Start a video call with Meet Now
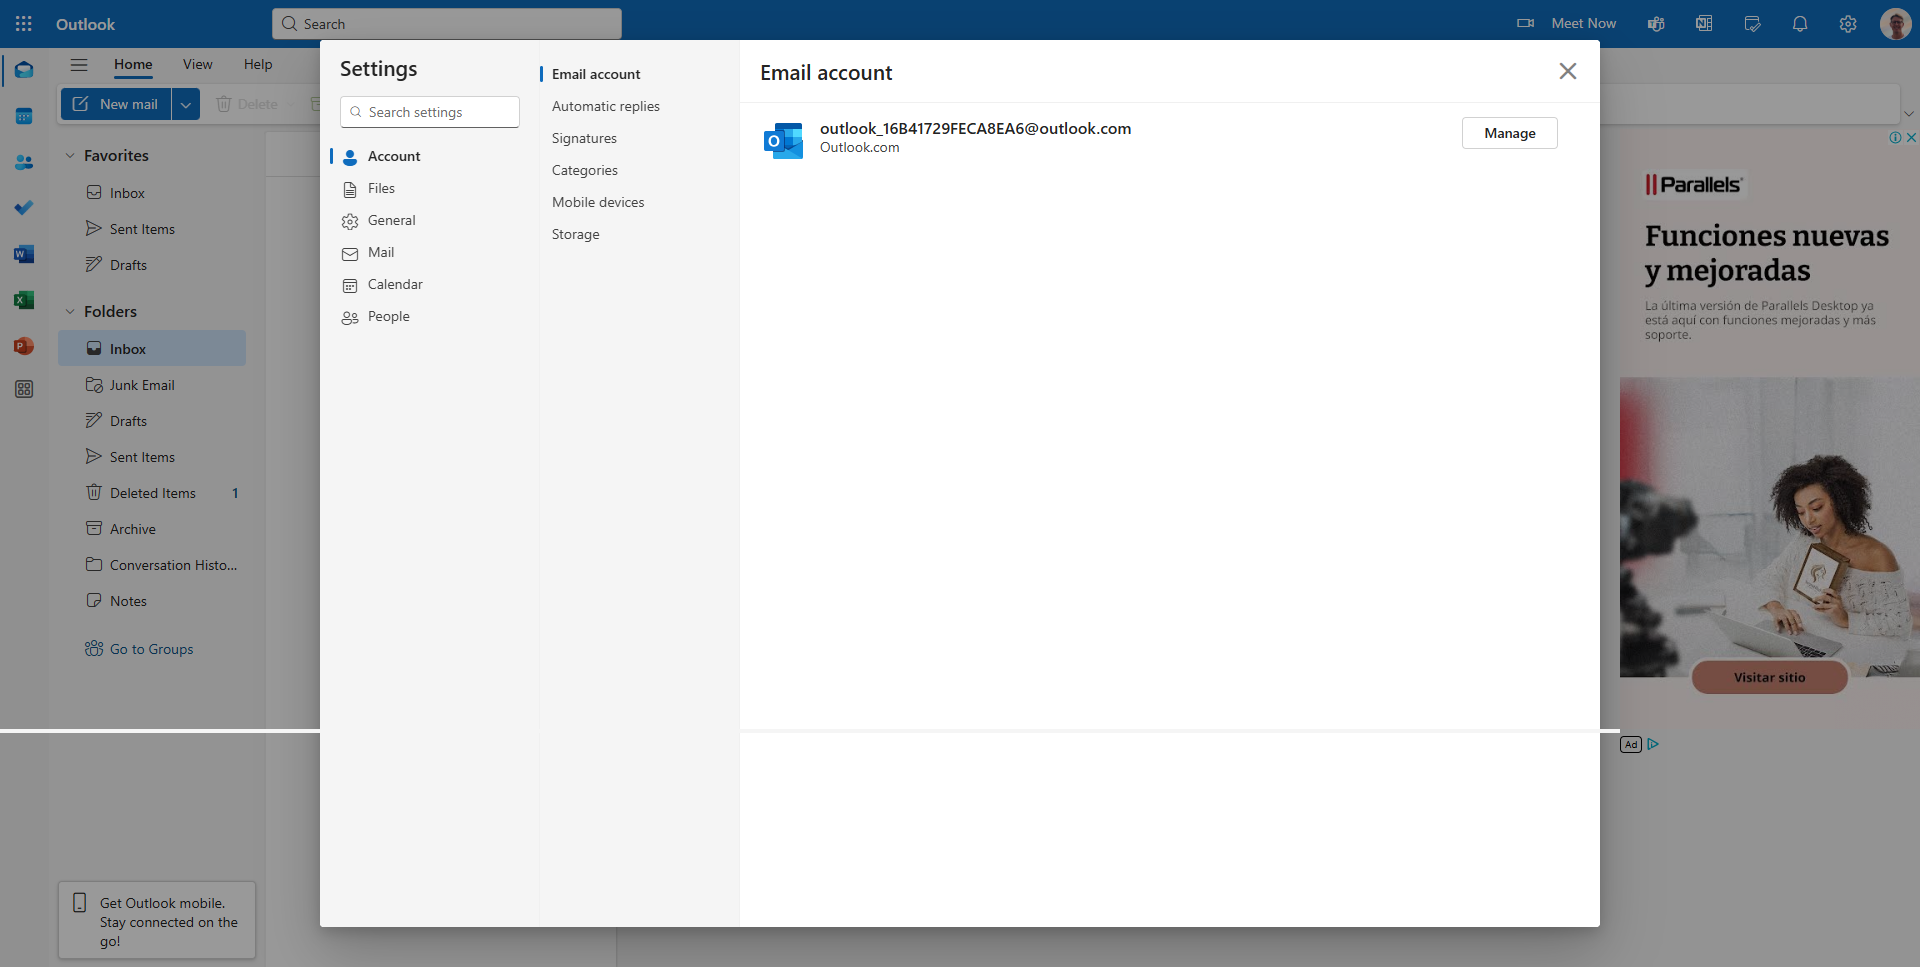The width and height of the screenshot is (1920, 967). (1567, 23)
